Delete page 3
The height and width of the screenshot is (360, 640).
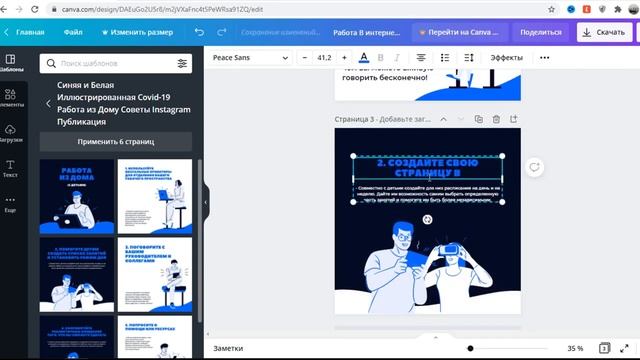(496, 119)
